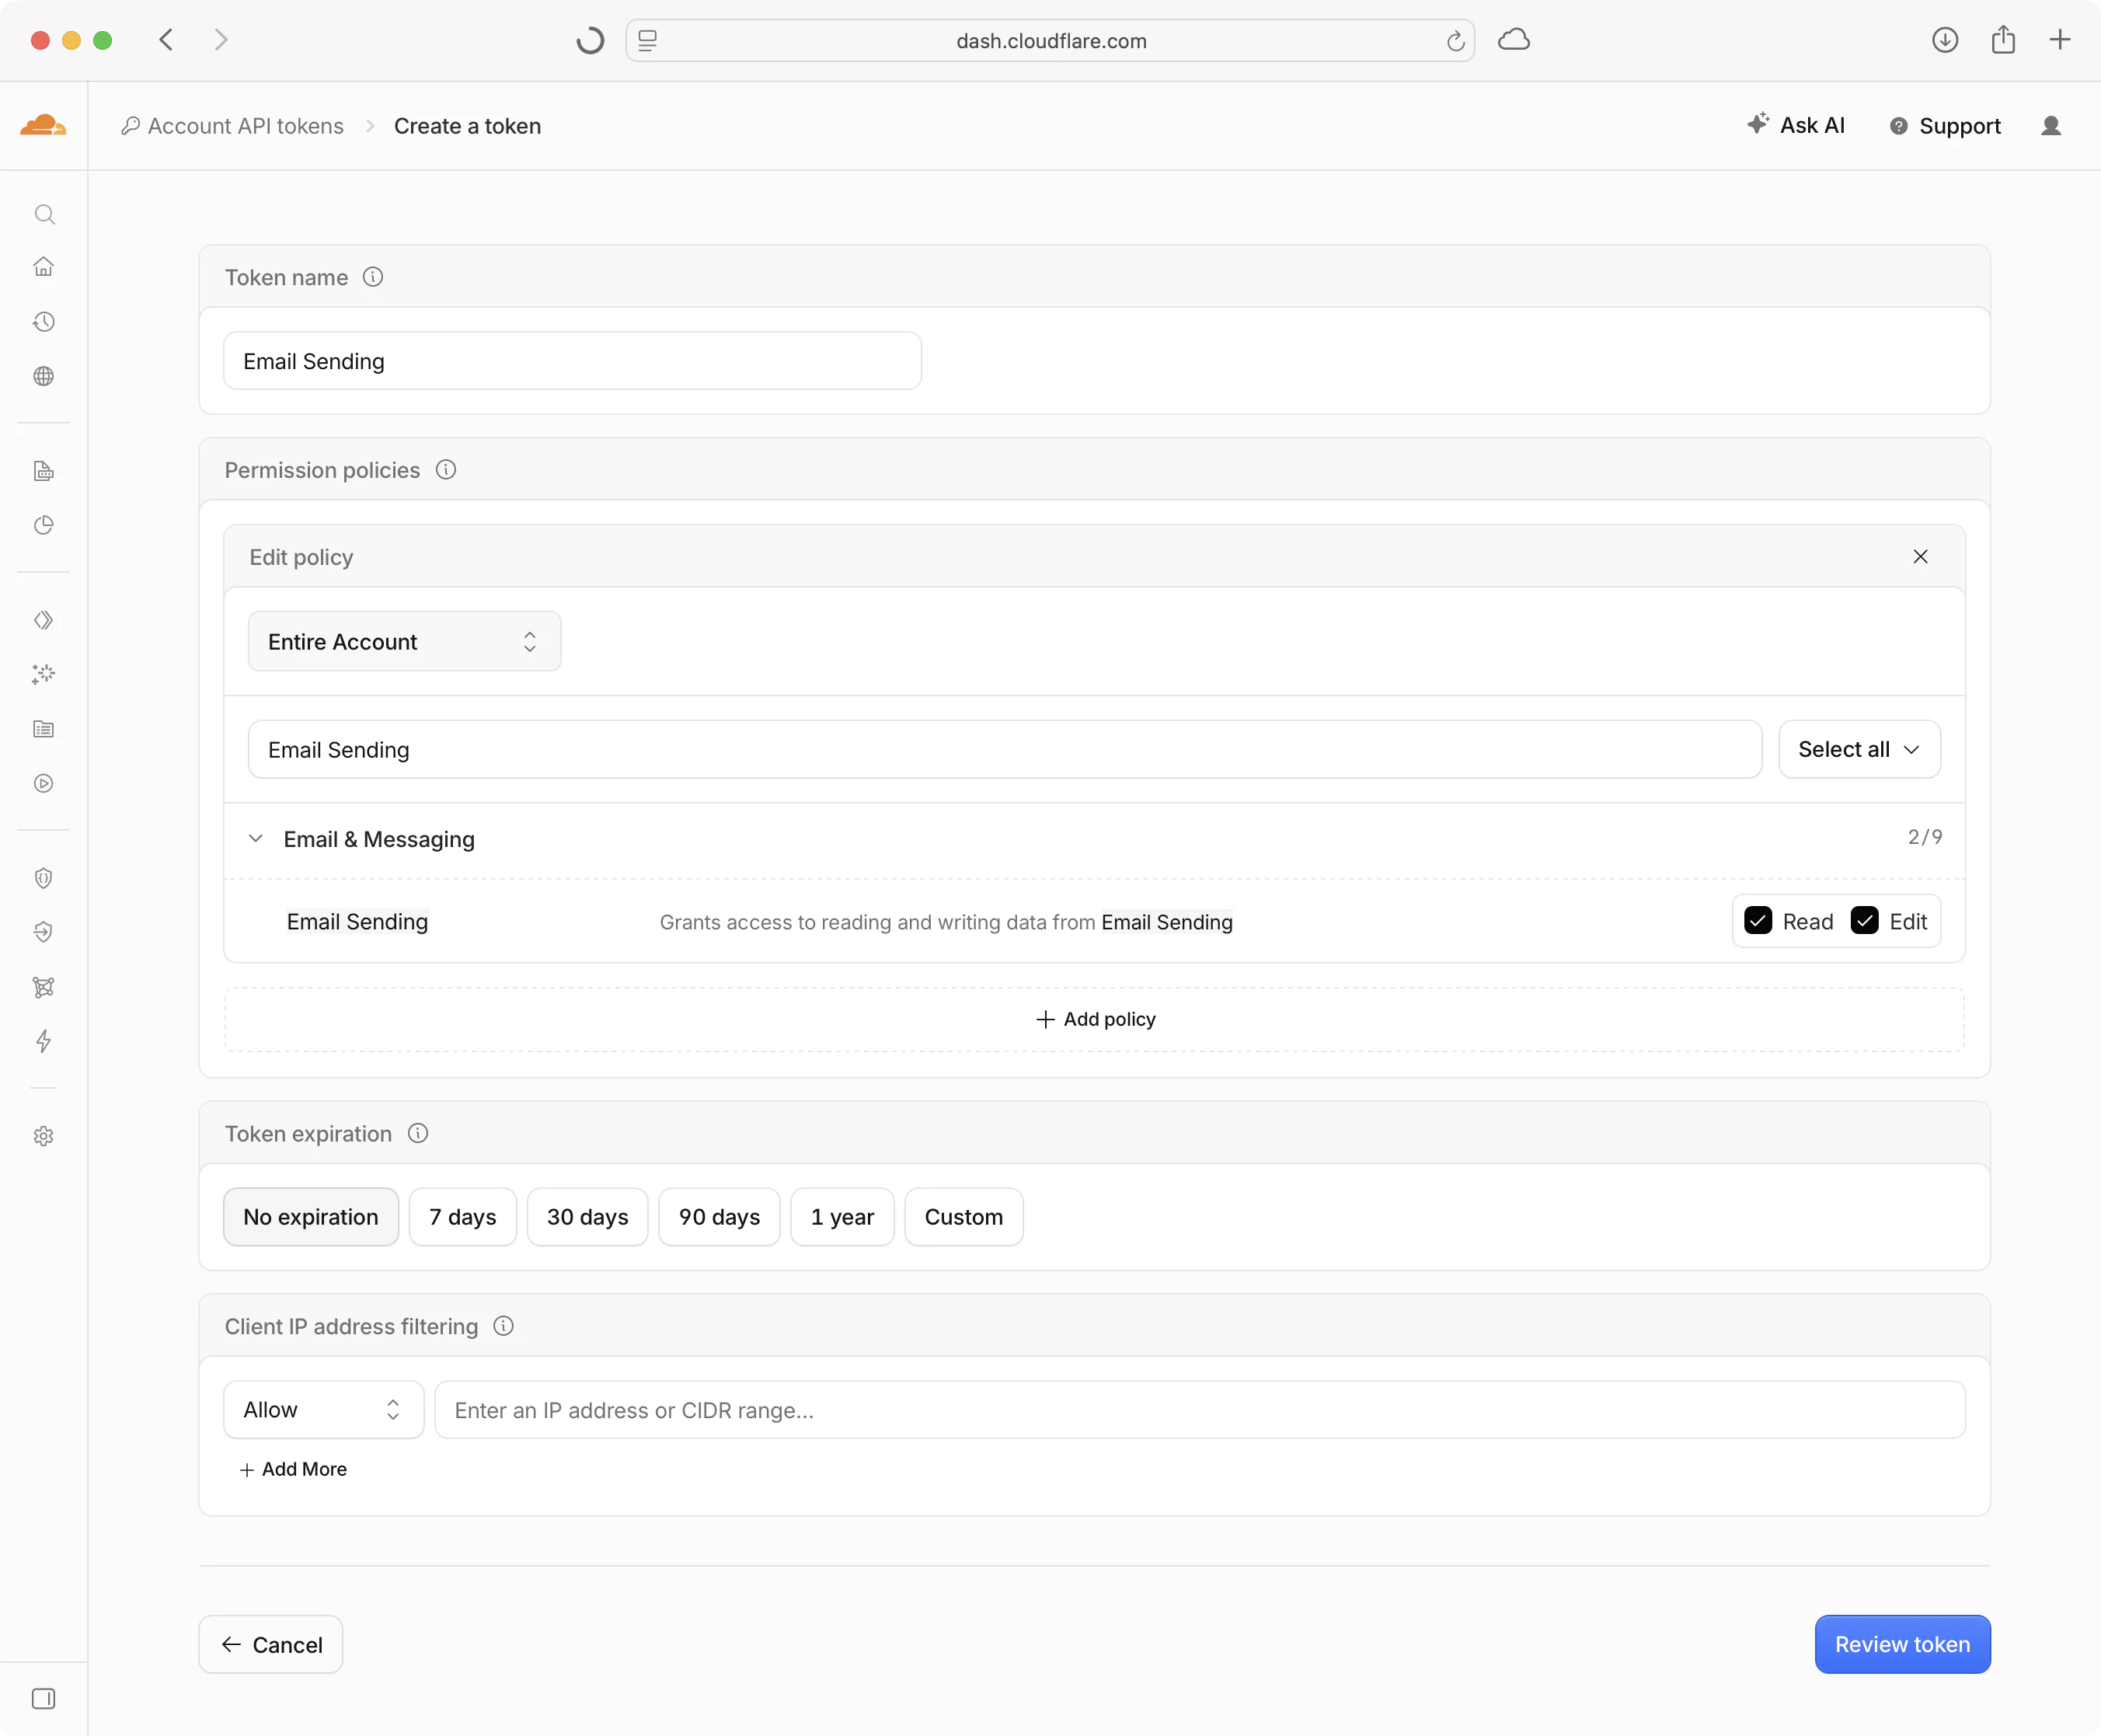Select 7 days expiration
Image resolution: width=2101 pixels, height=1736 pixels.
pos(463,1217)
